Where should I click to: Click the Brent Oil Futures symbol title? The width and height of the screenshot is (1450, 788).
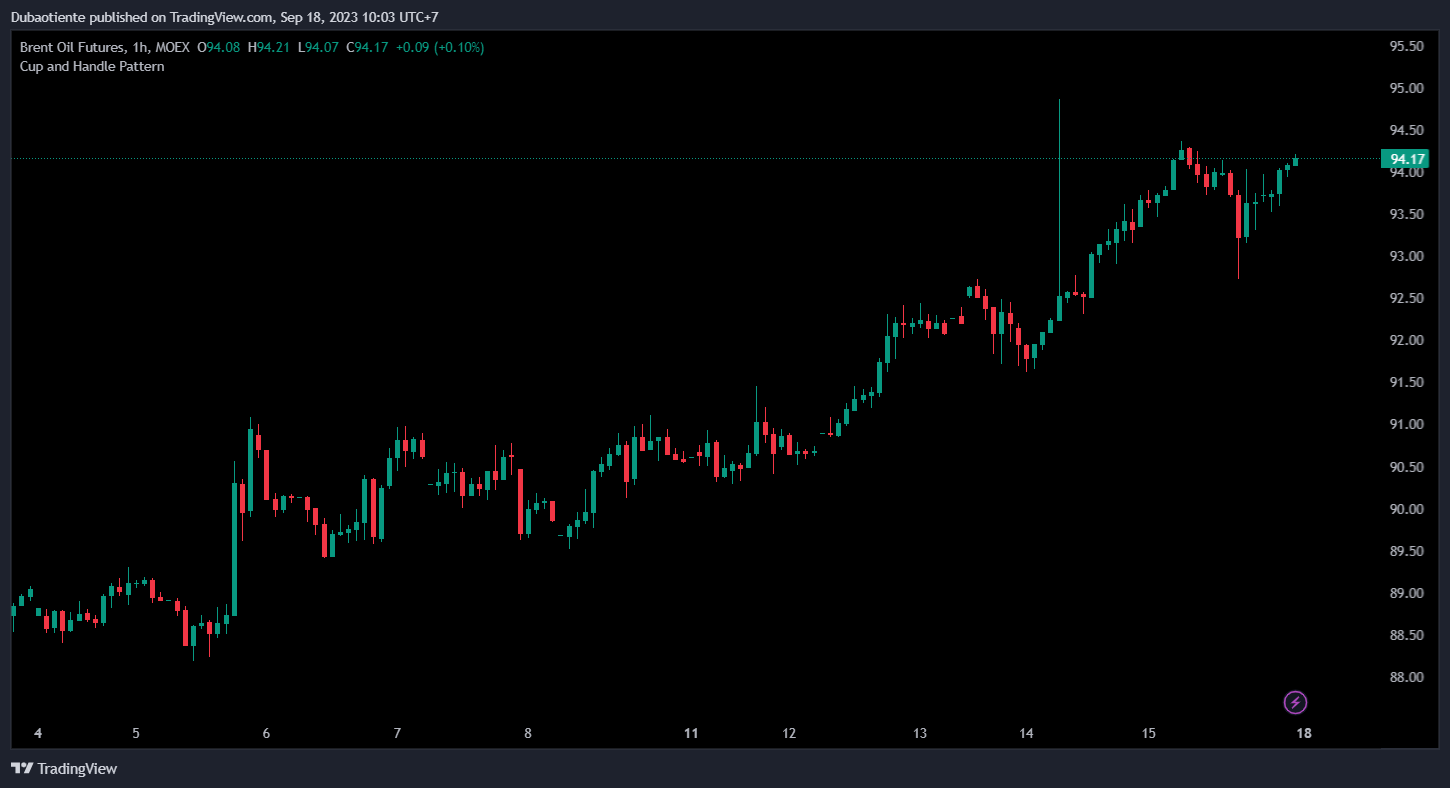72,47
